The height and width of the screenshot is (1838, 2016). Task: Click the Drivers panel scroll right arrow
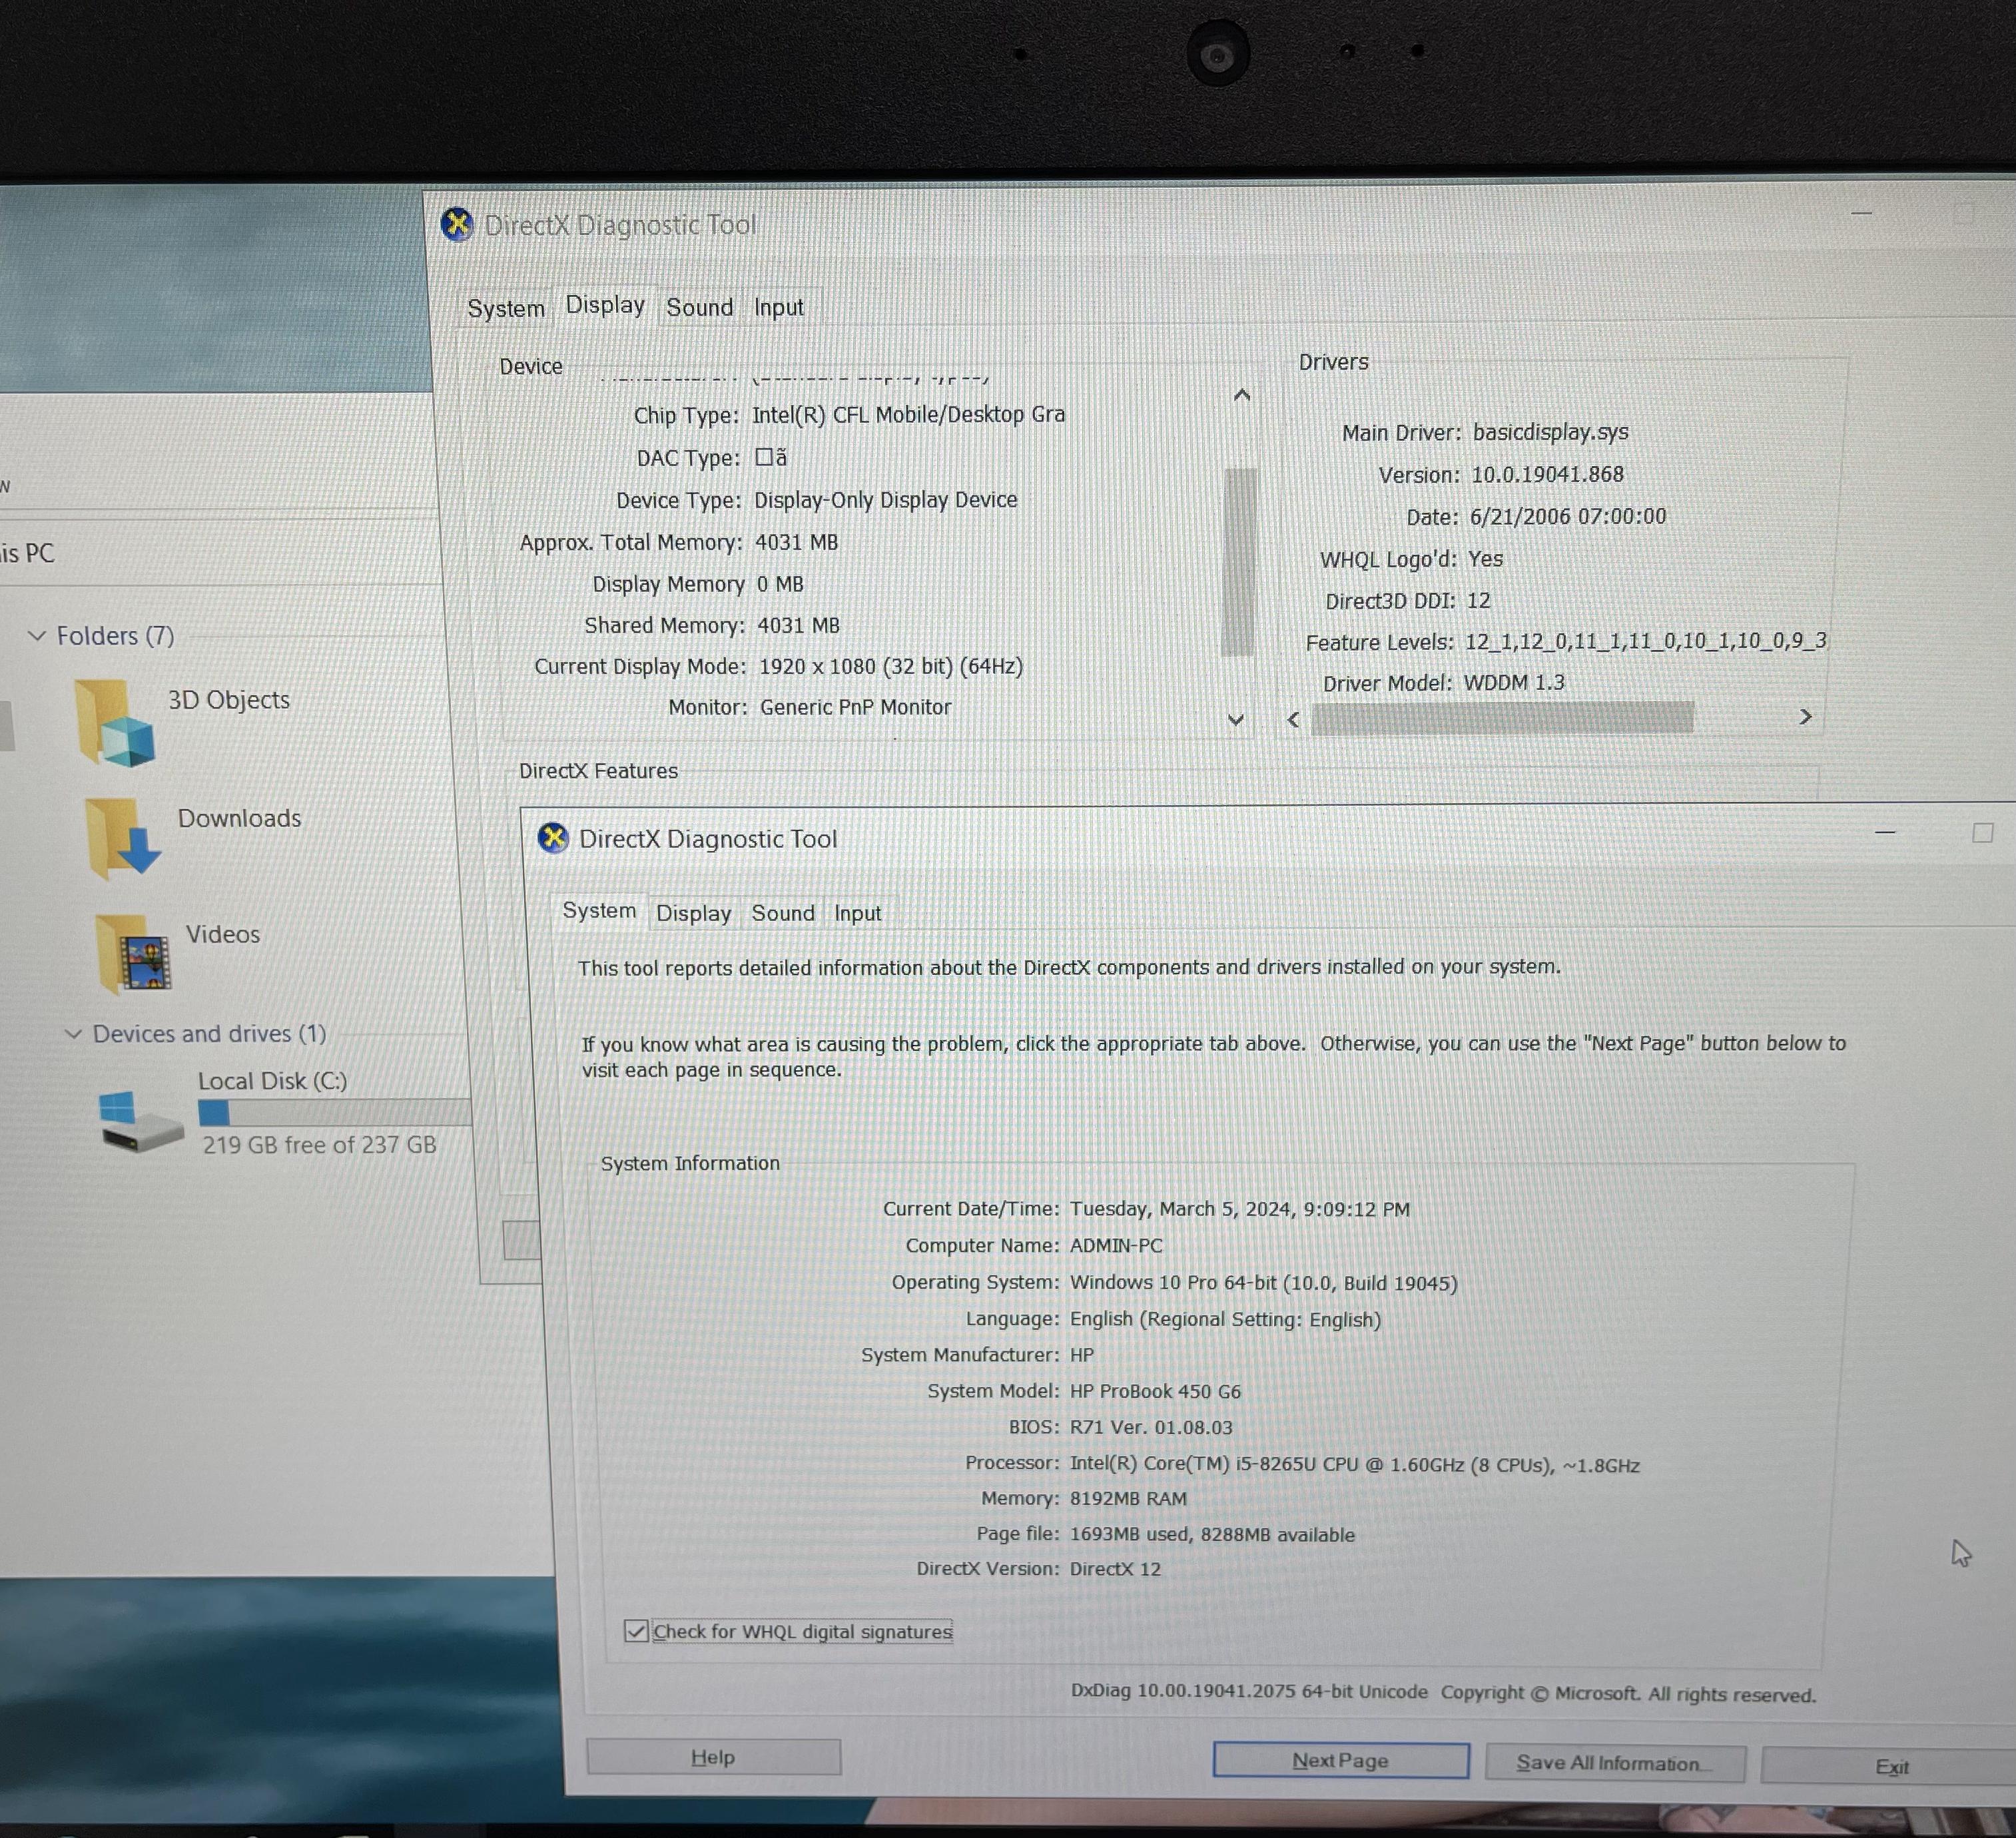pos(1805,716)
